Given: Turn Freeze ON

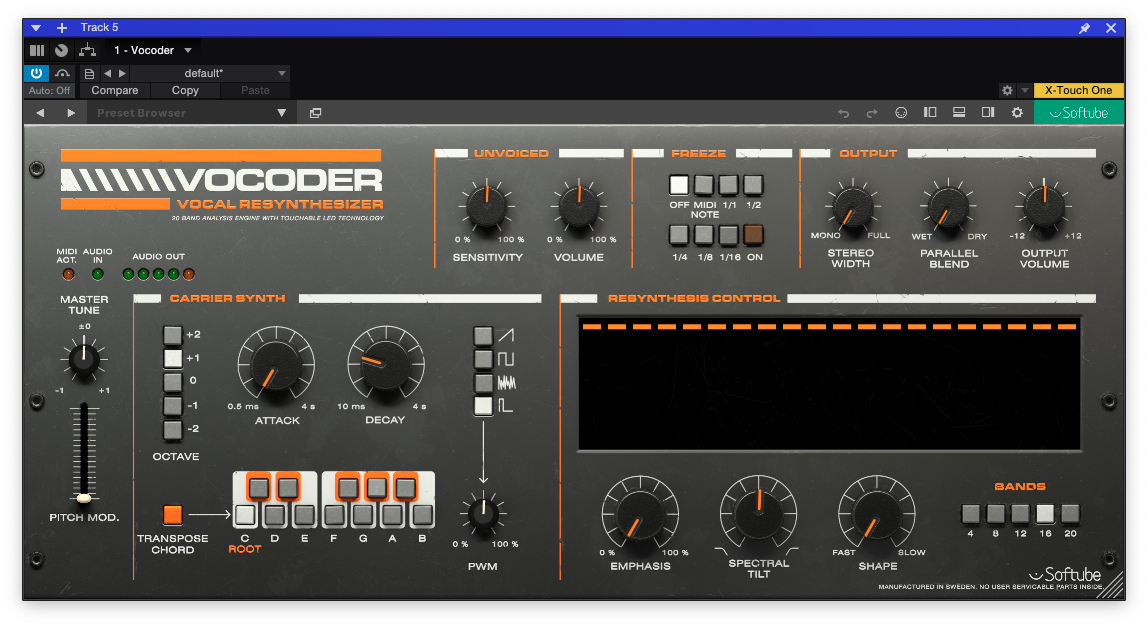Looking at the screenshot, I should pyautogui.click(x=753, y=234).
